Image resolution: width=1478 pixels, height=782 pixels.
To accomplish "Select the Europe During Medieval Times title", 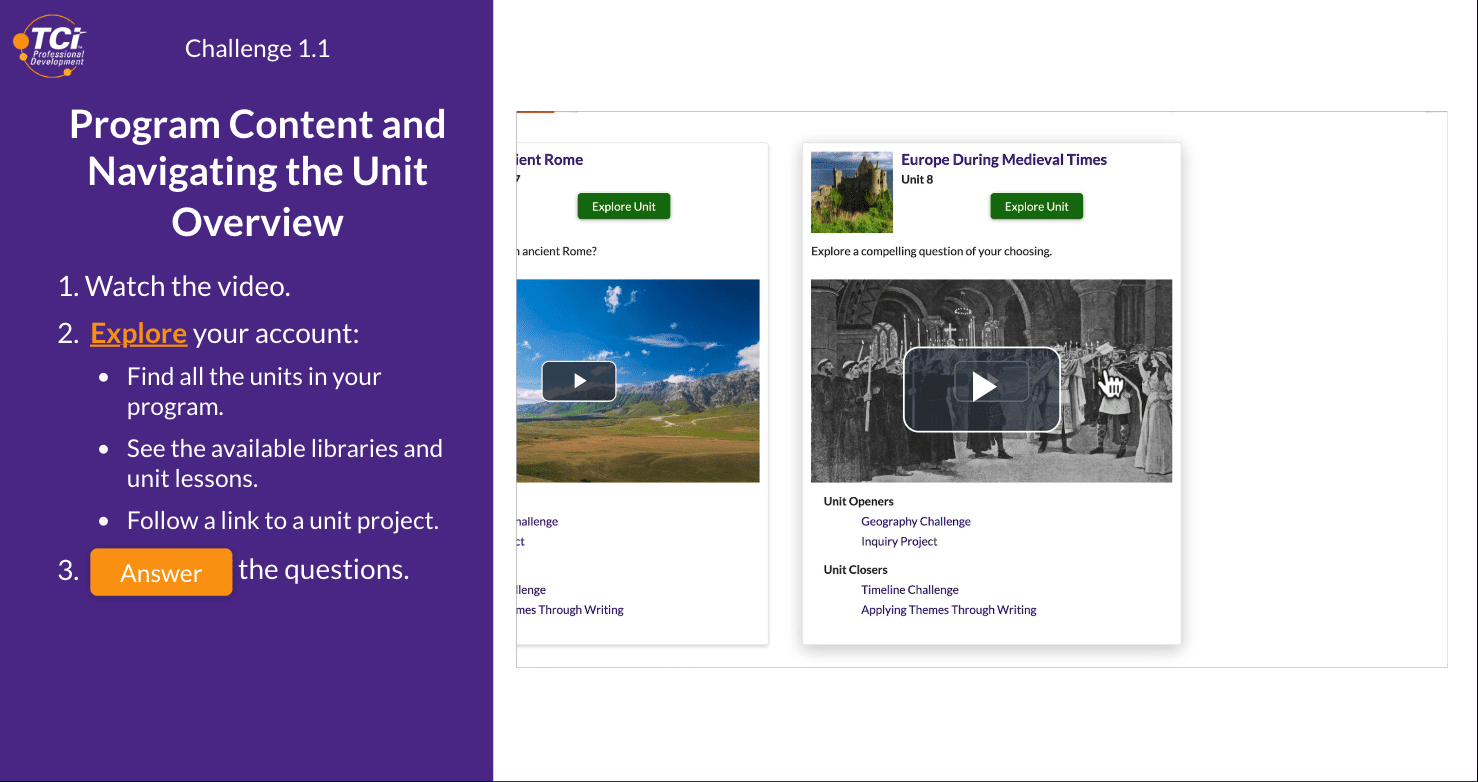I will click(x=1003, y=160).
